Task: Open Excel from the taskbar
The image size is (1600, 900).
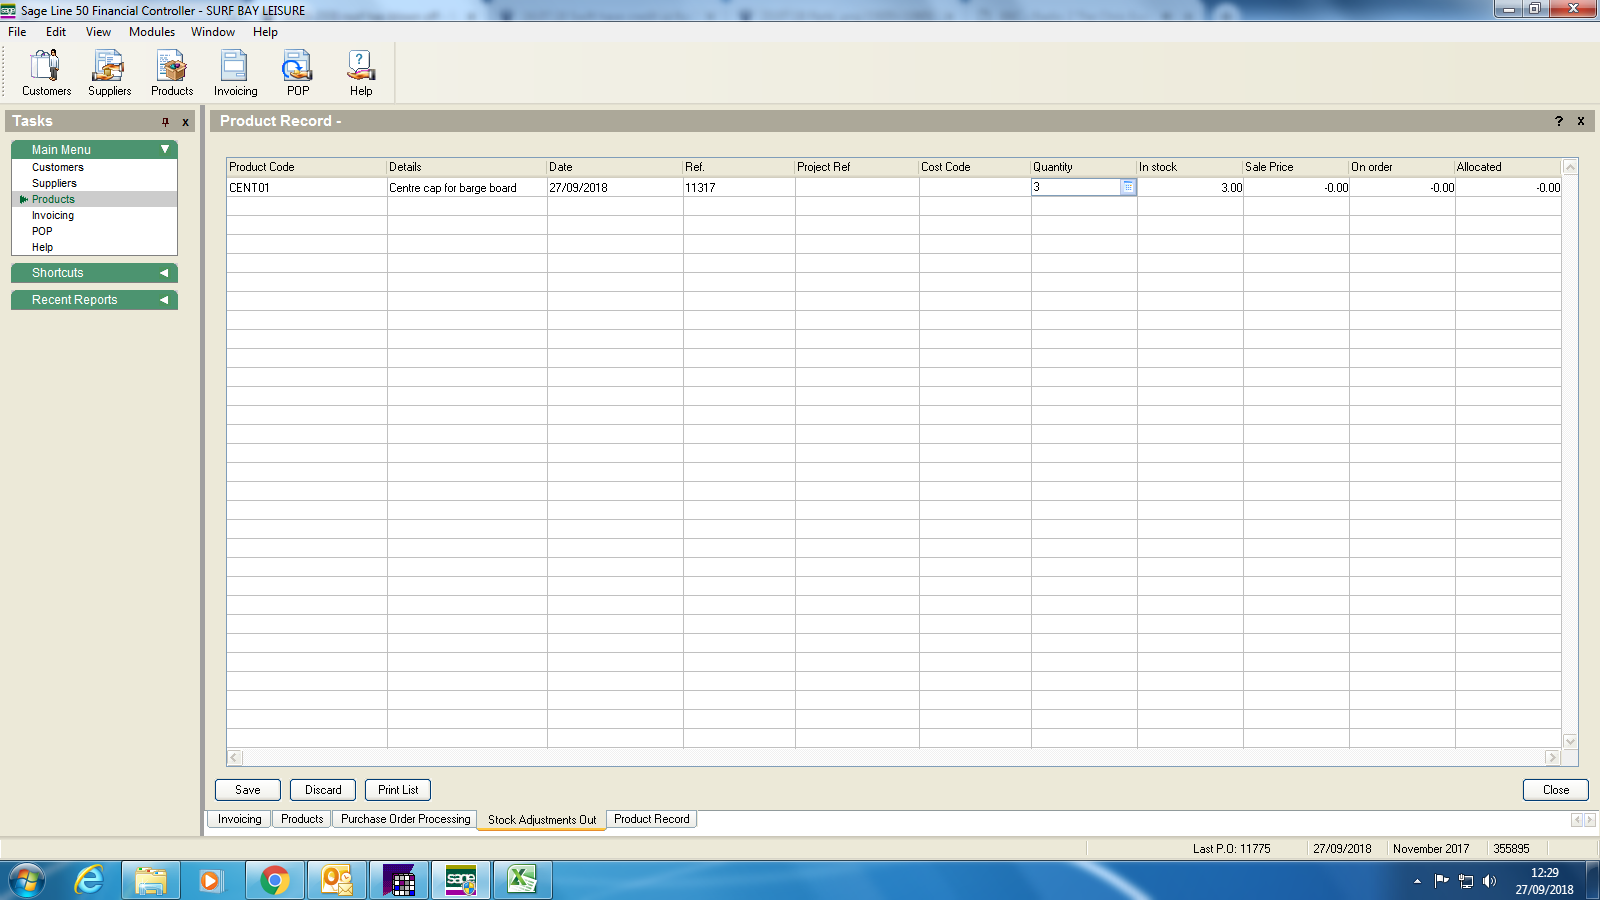Action: point(522,880)
